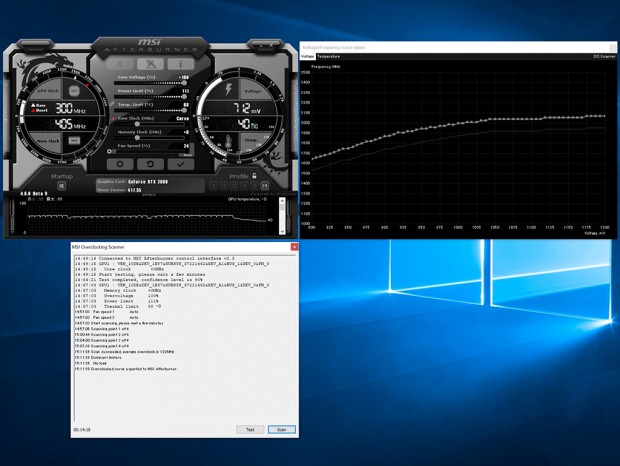Screen dimensions: 620x466
Task: Open Afterburner settings gear button
Action: click(x=120, y=164)
